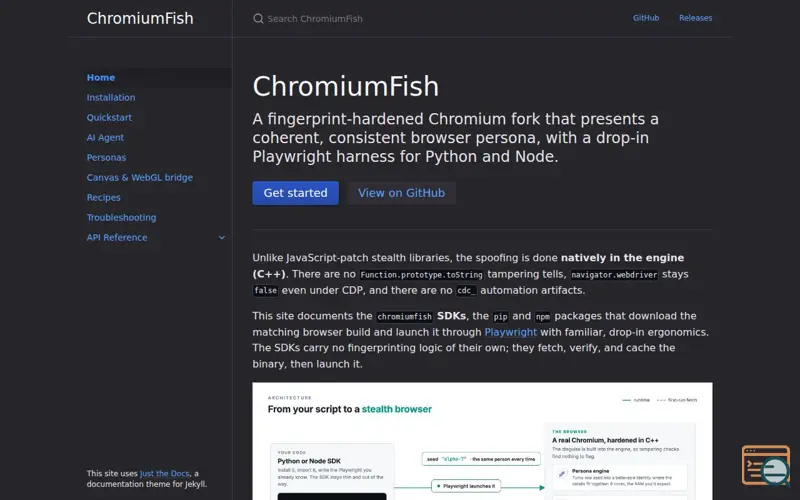Click the Get started button
Screen dimensions: 800x500
click(x=295, y=193)
